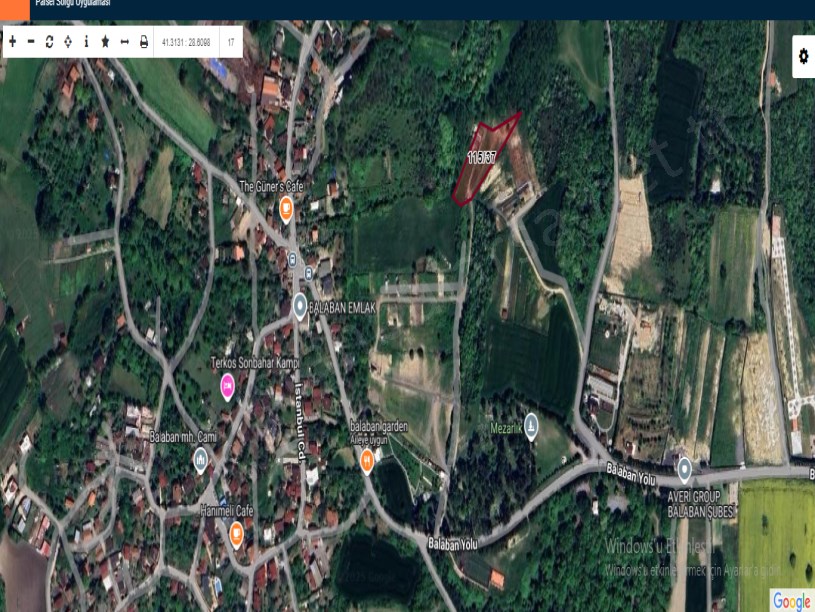Select the distance measure arrow icon
815x612 pixels.
tap(124, 42)
